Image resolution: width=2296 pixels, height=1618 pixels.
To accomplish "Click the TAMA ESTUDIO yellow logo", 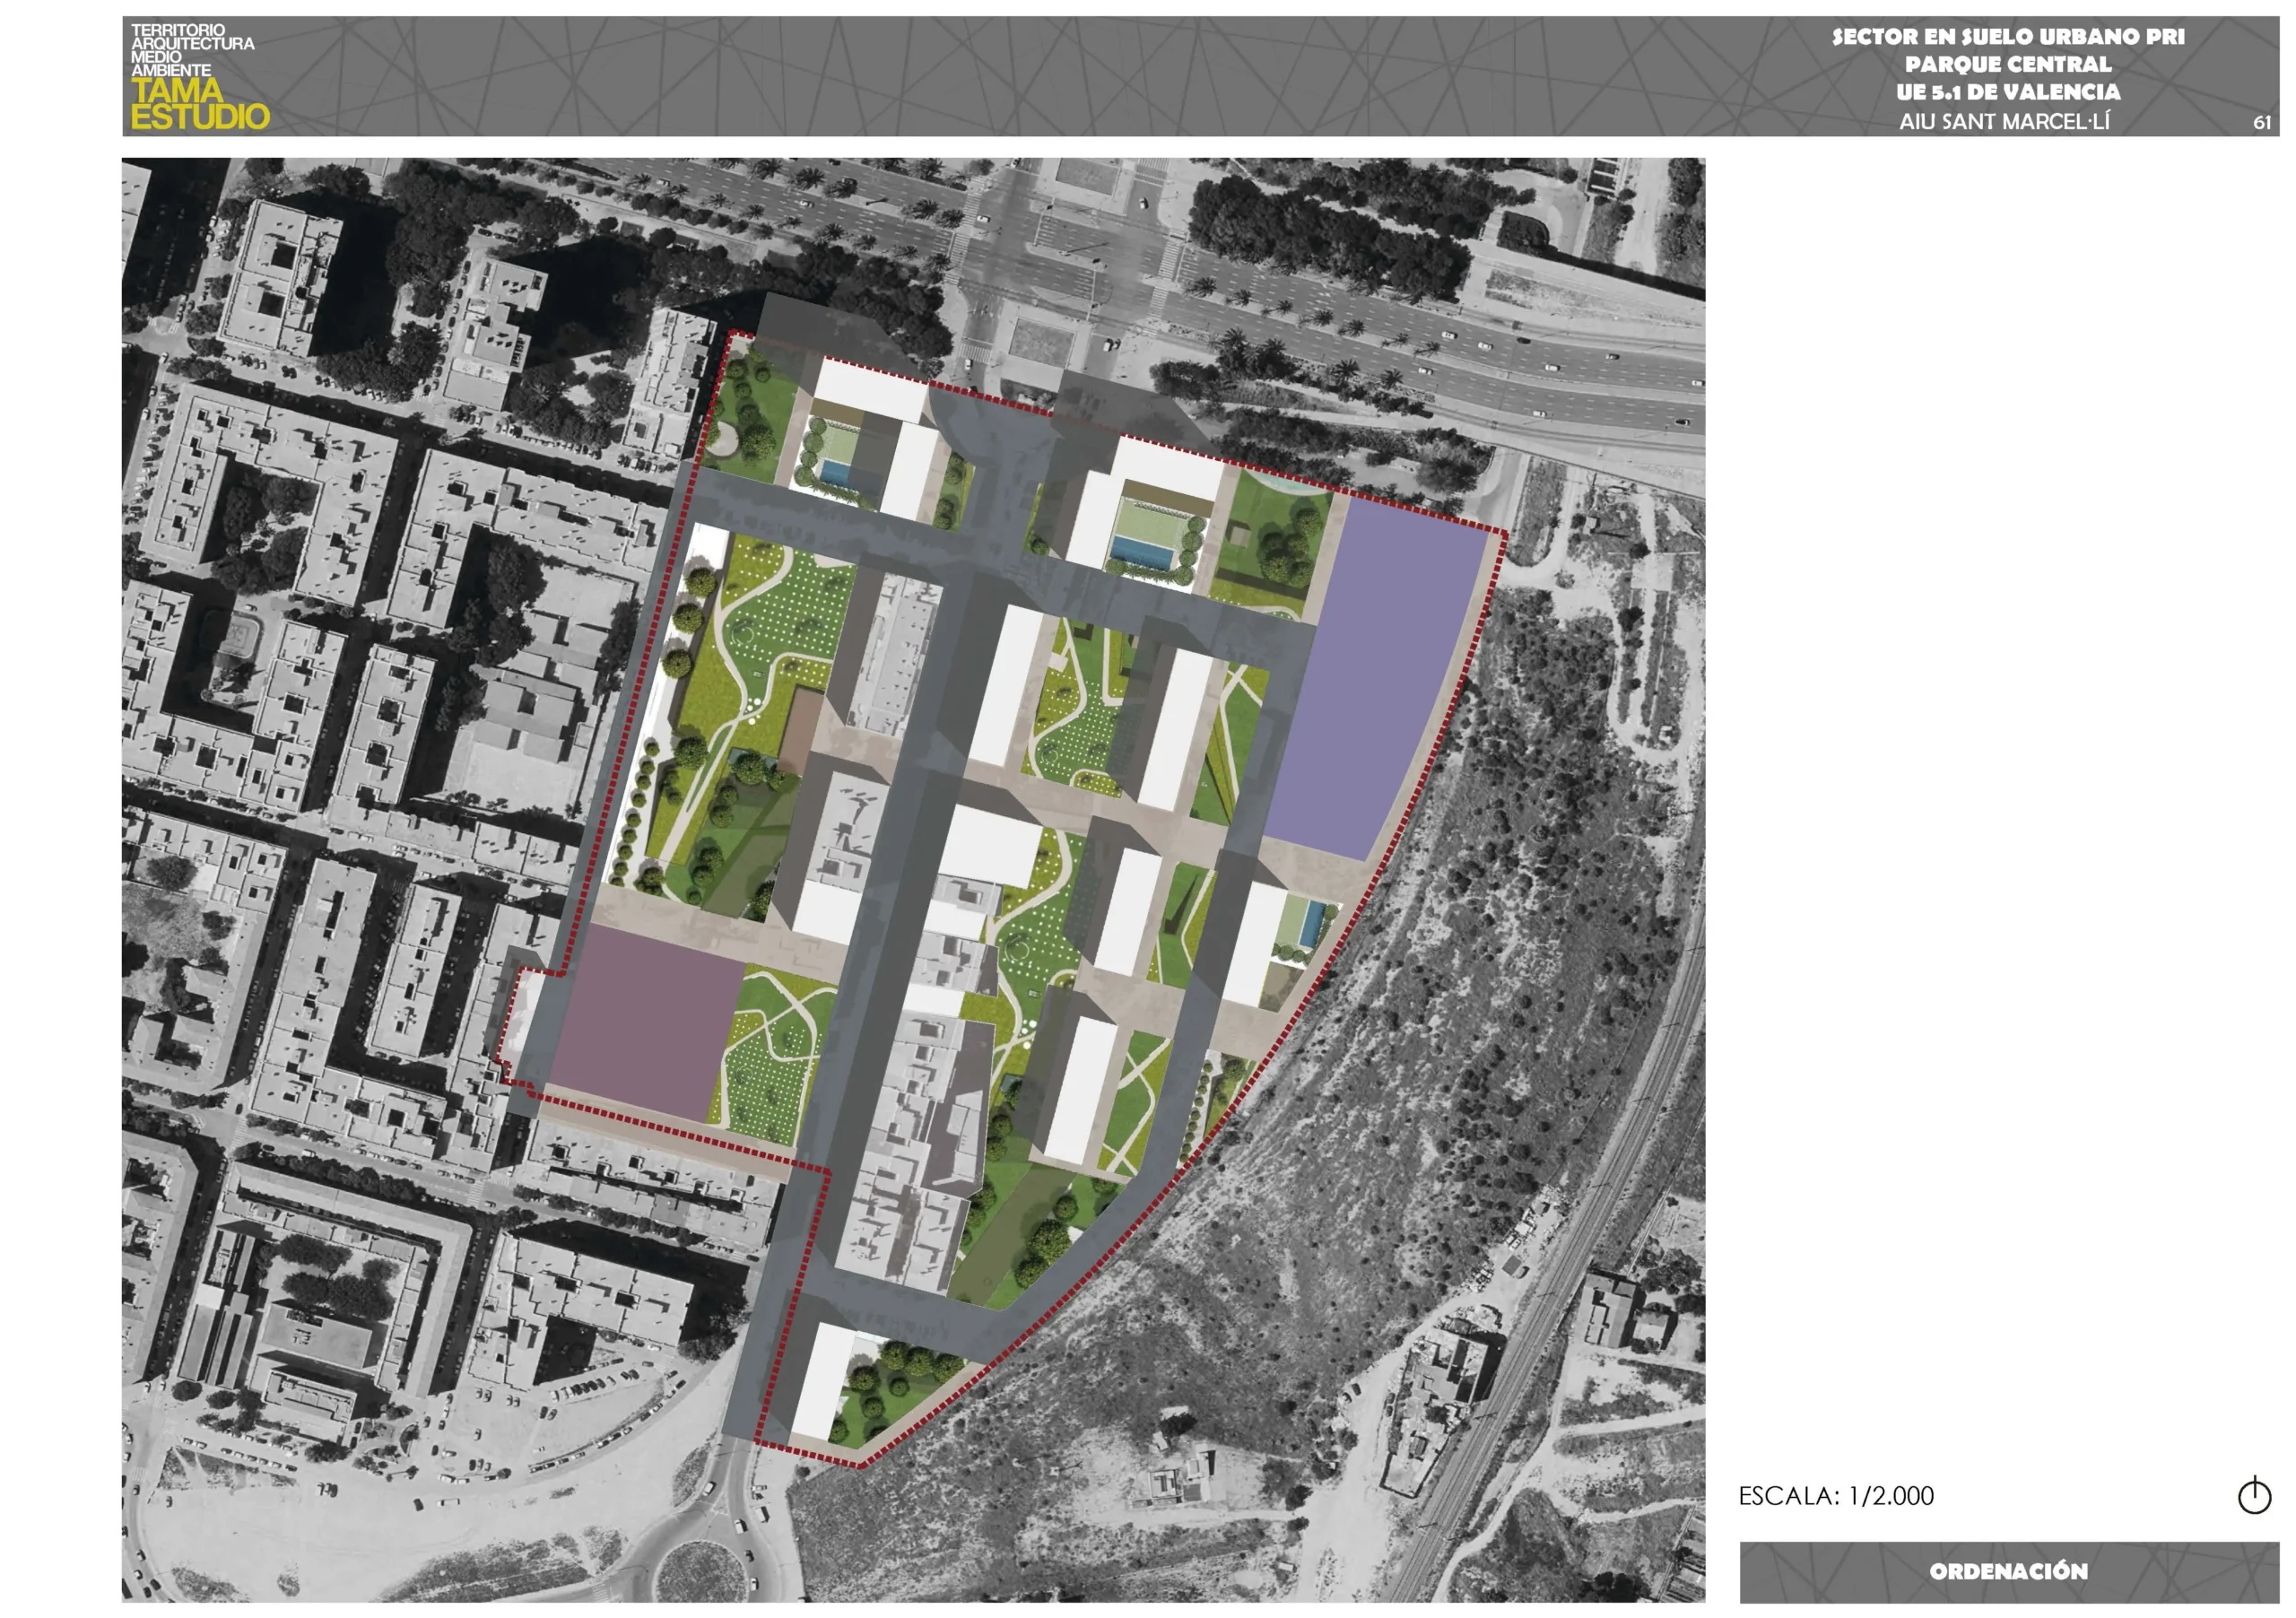I will click(x=199, y=104).
